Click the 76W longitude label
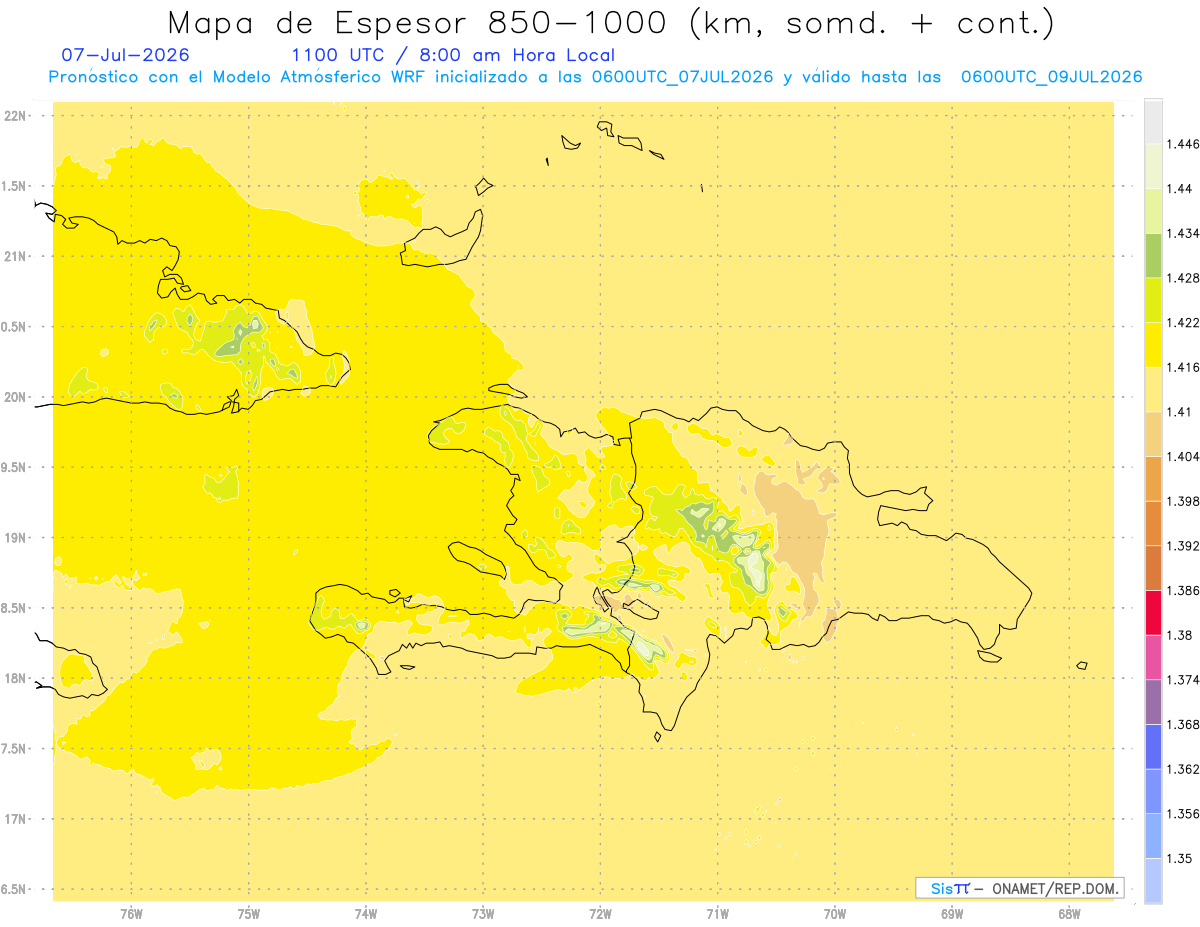This screenshot has width=1200, height=927. (x=131, y=914)
